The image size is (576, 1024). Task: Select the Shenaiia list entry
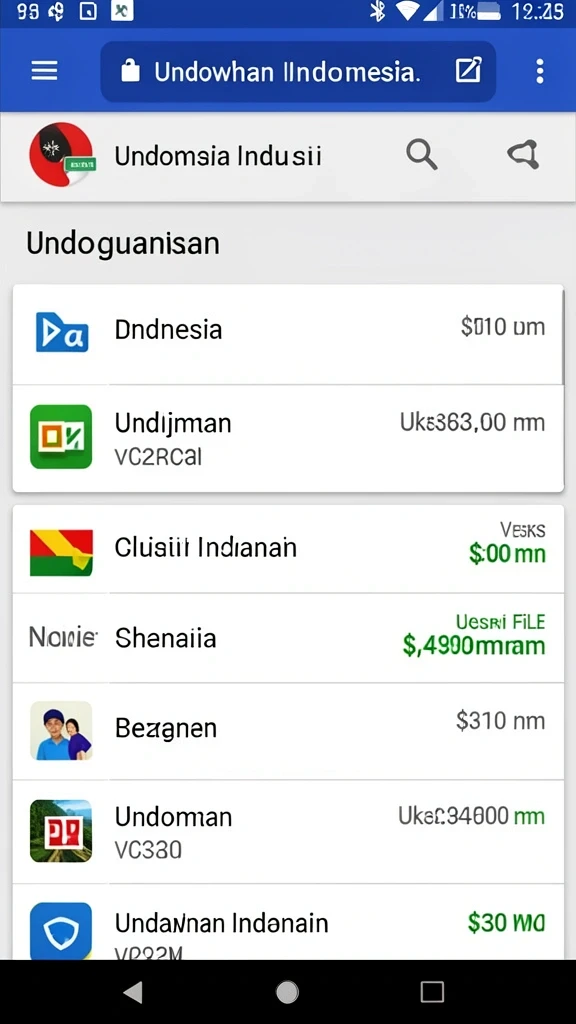click(288, 638)
